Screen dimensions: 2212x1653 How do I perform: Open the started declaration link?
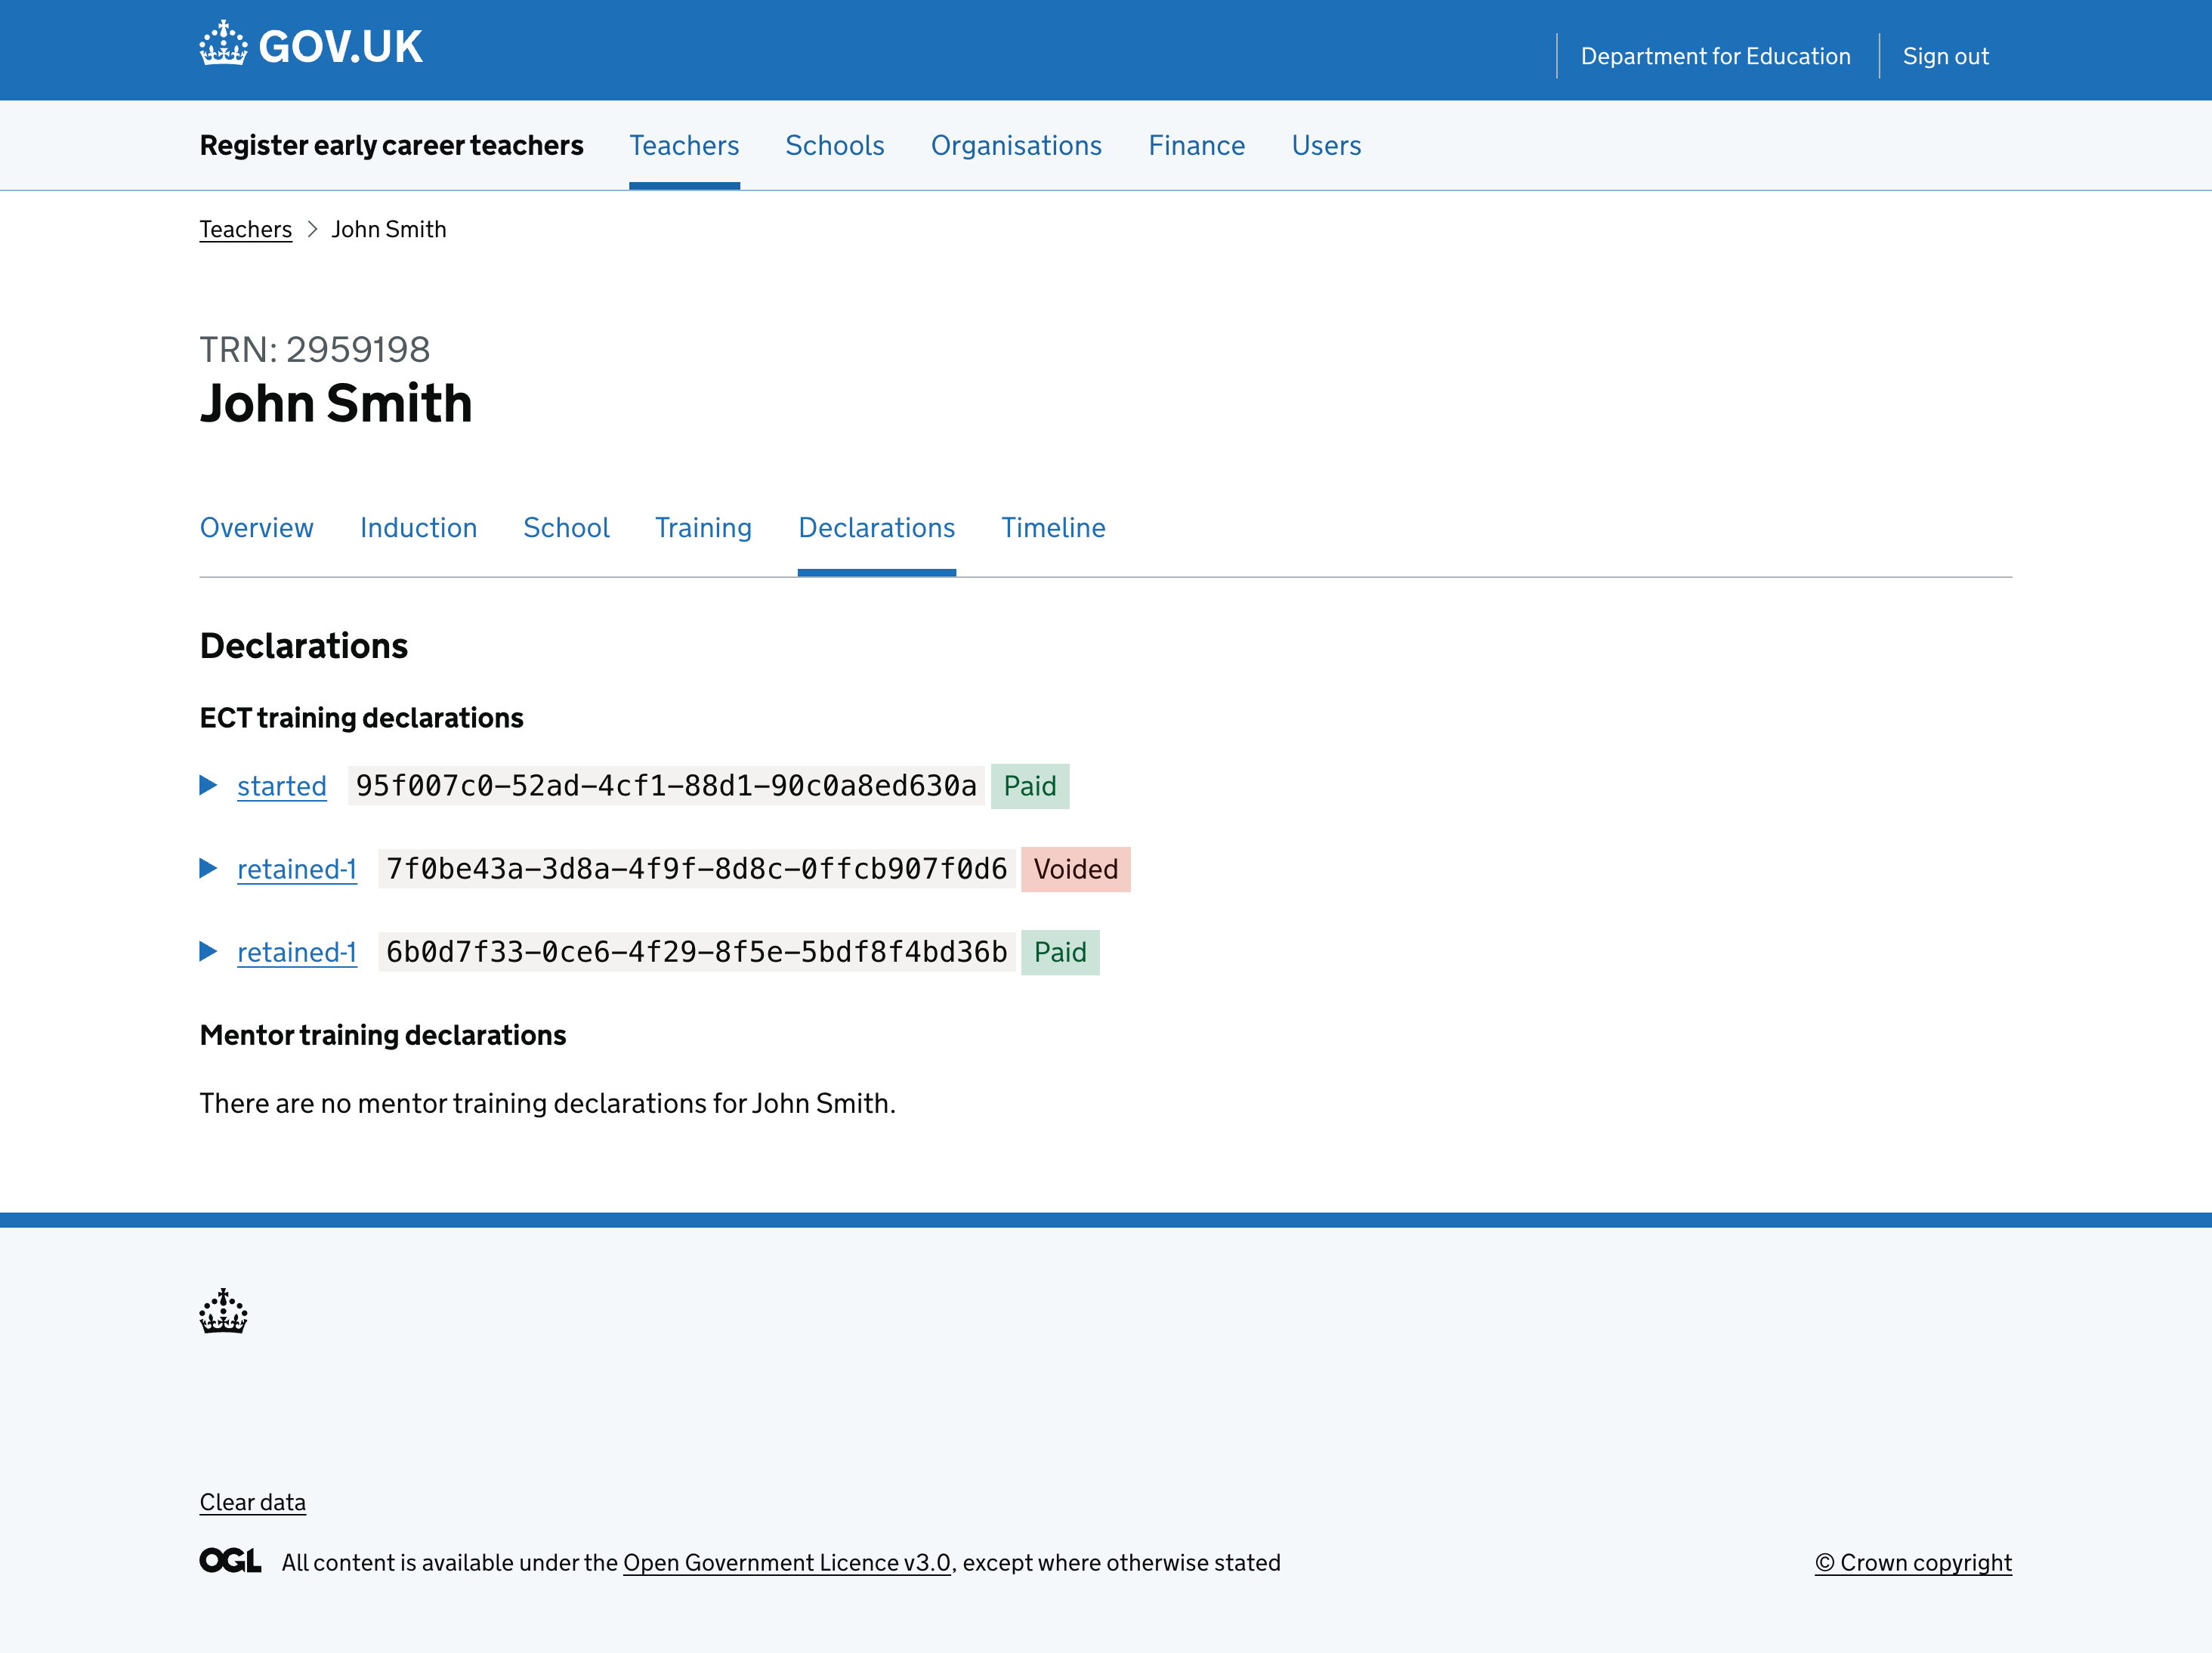click(x=282, y=786)
